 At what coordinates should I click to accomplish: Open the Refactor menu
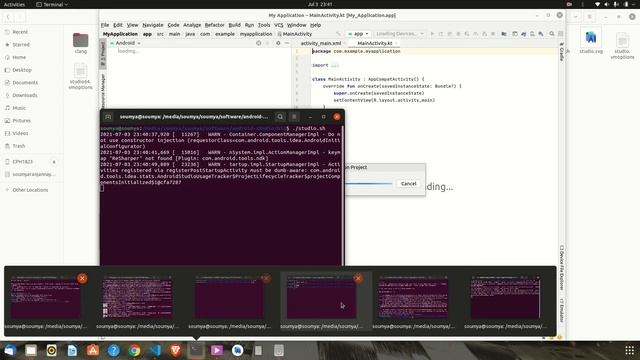[214, 25]
